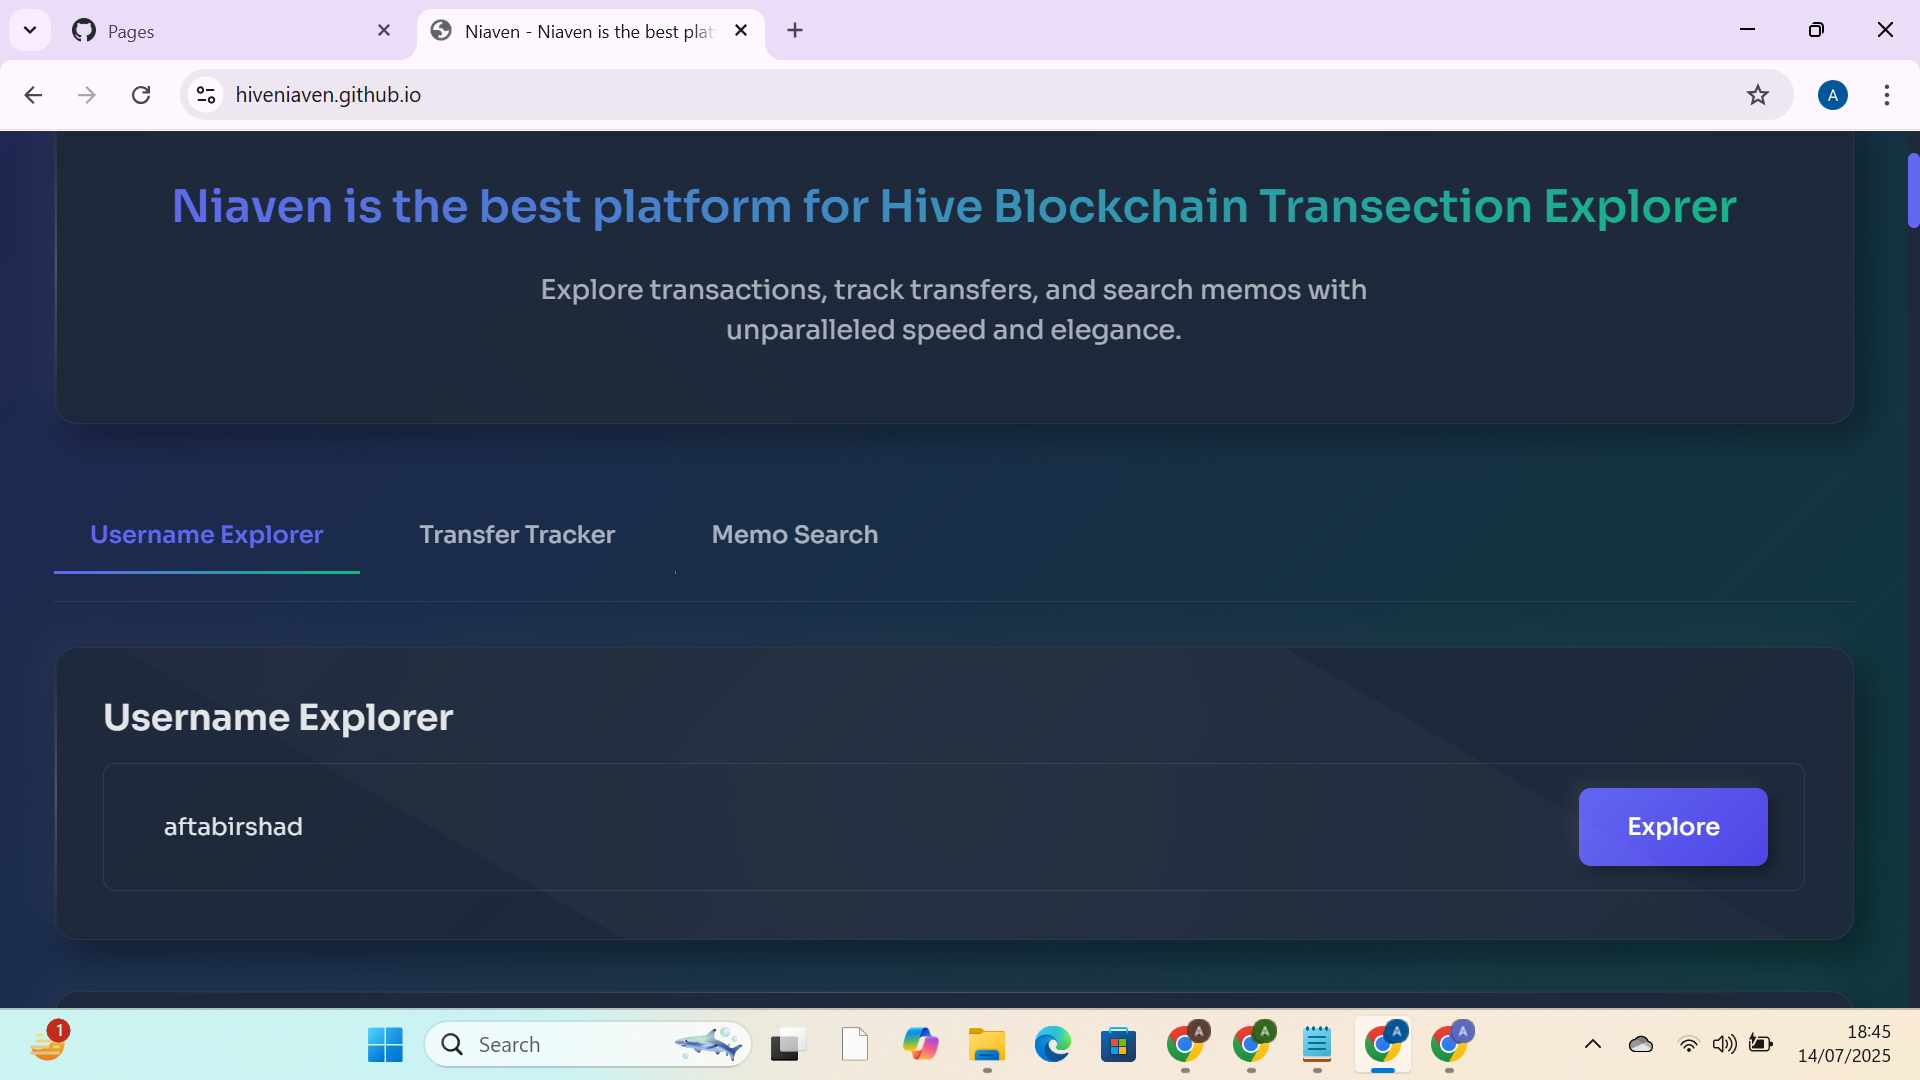Switch to the Pages GitHub tab
1920x1080 pixels.
tap(230, 31)
